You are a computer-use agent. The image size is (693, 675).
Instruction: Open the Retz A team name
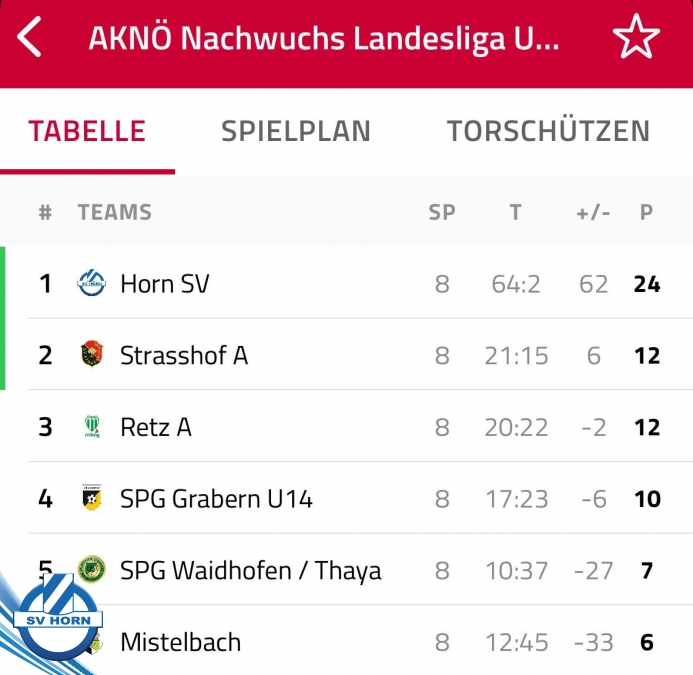[x=156, y=427]
